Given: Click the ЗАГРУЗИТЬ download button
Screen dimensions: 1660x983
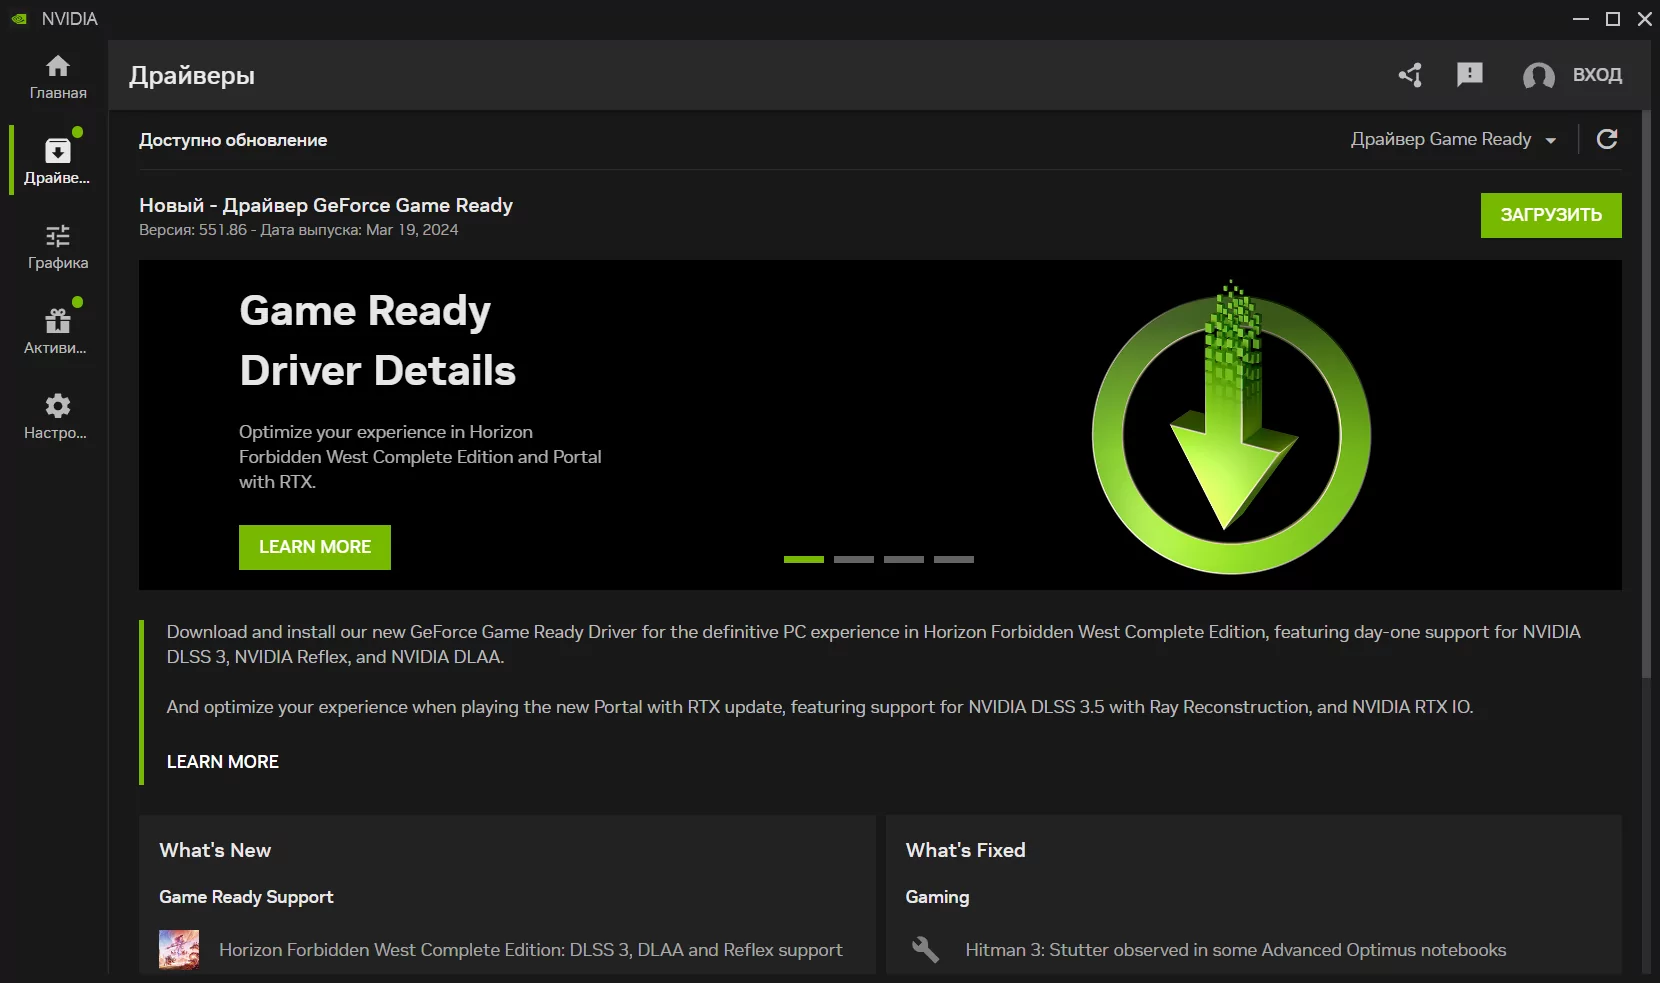Looking at the screenshot, I should tap(1551, 215).
